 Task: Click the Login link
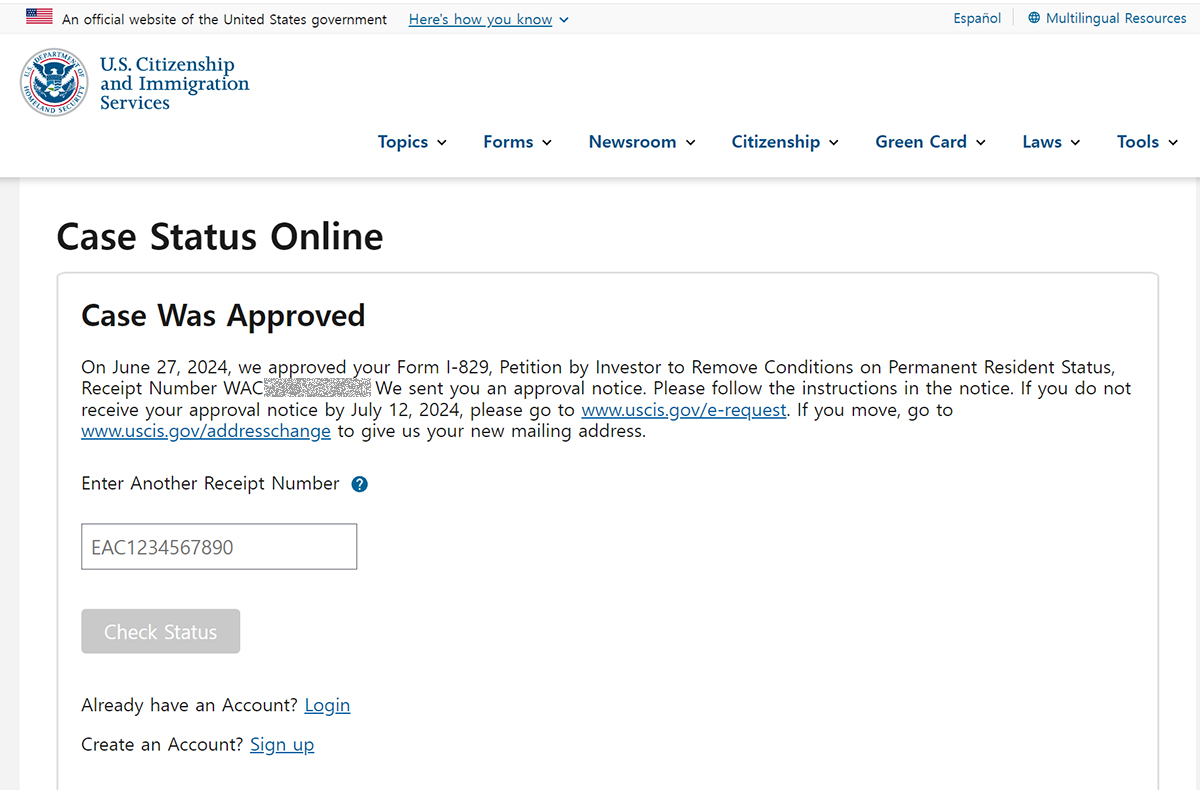click(327, 705)
